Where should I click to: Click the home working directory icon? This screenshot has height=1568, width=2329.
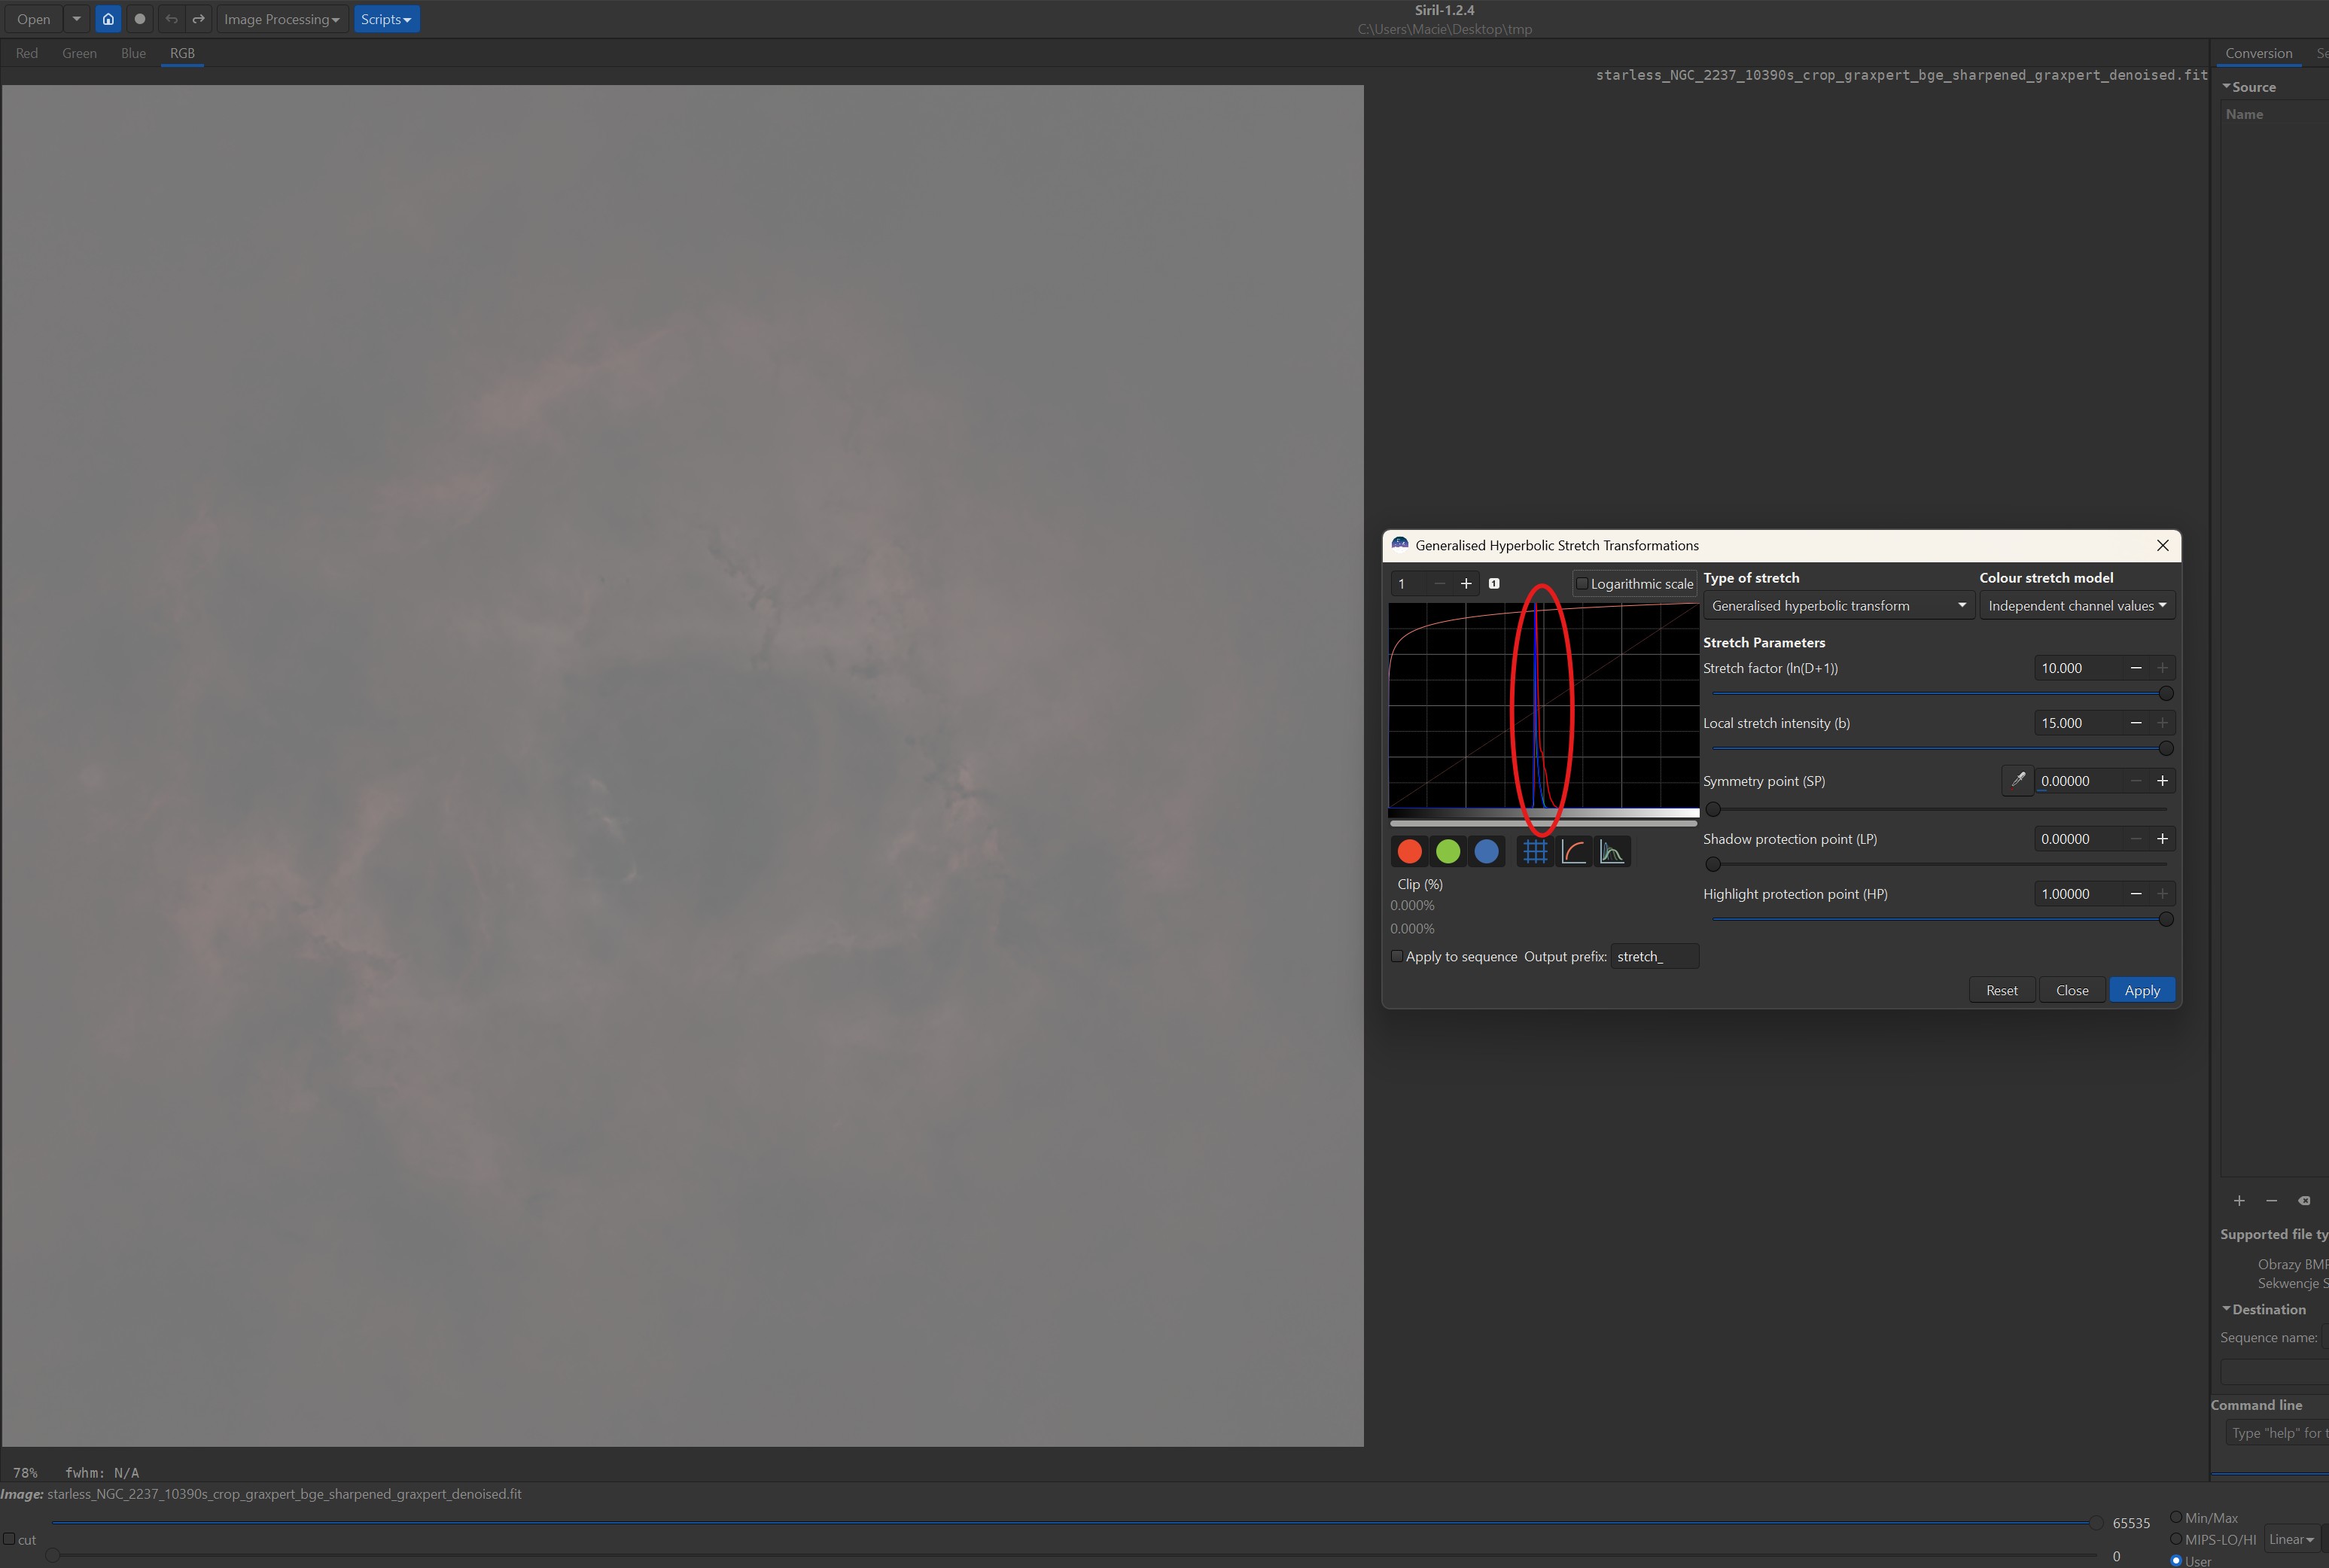108,19
